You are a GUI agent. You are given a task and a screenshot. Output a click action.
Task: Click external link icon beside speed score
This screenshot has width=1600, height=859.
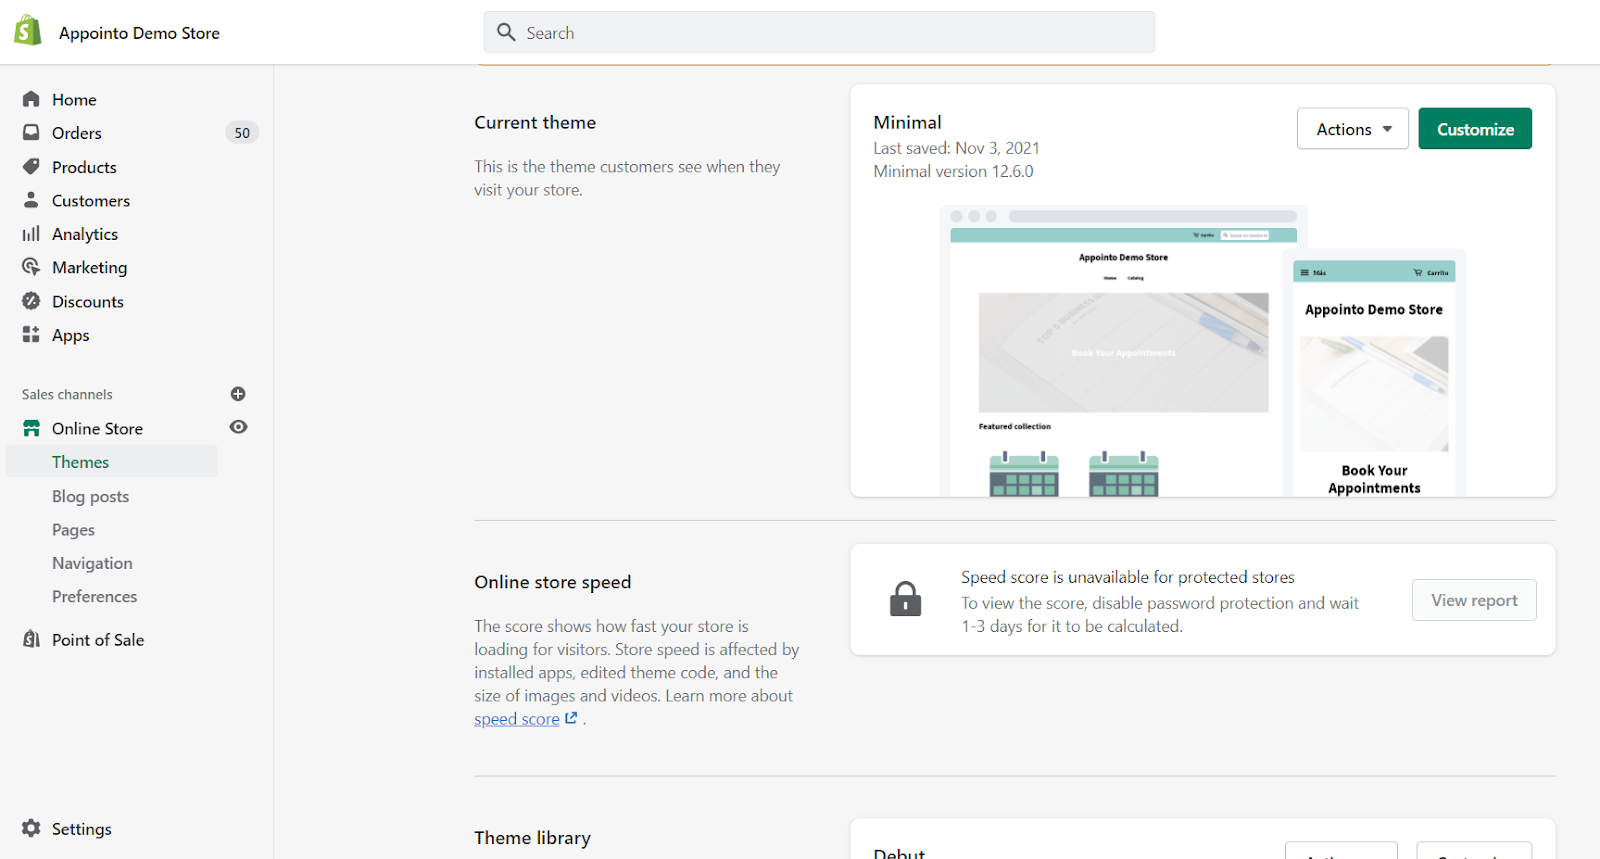pos(571,718)
